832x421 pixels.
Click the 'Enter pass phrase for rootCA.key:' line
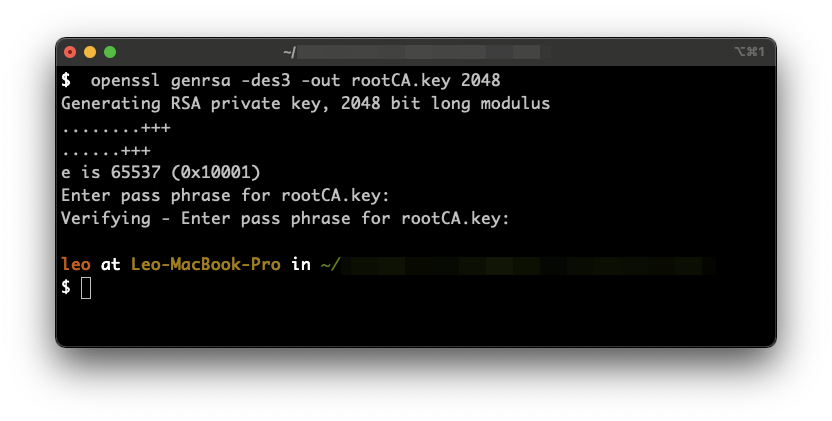pyautogui.click(x=226, y=196)
